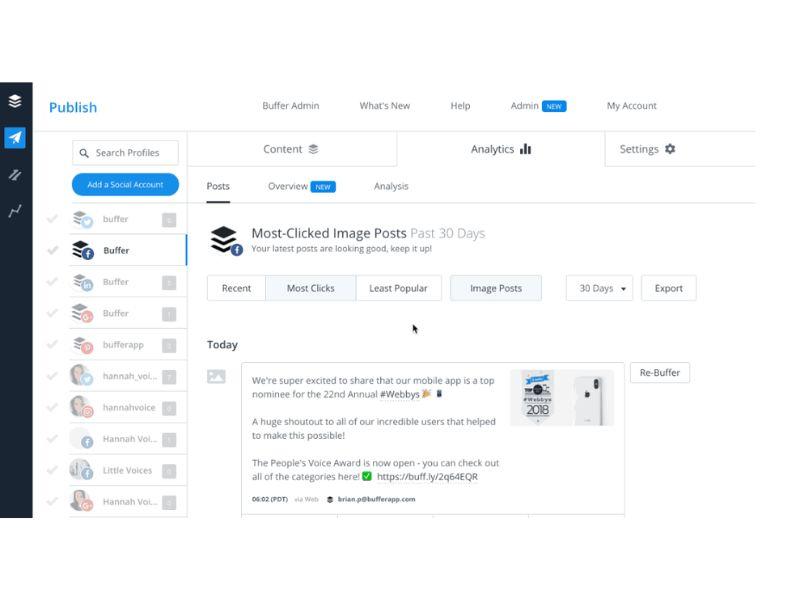This screenshot has width=800, height=600.
Task: Toggle the checkmark beside the hannah_voi profile
Action: click(x=52, y=376)
